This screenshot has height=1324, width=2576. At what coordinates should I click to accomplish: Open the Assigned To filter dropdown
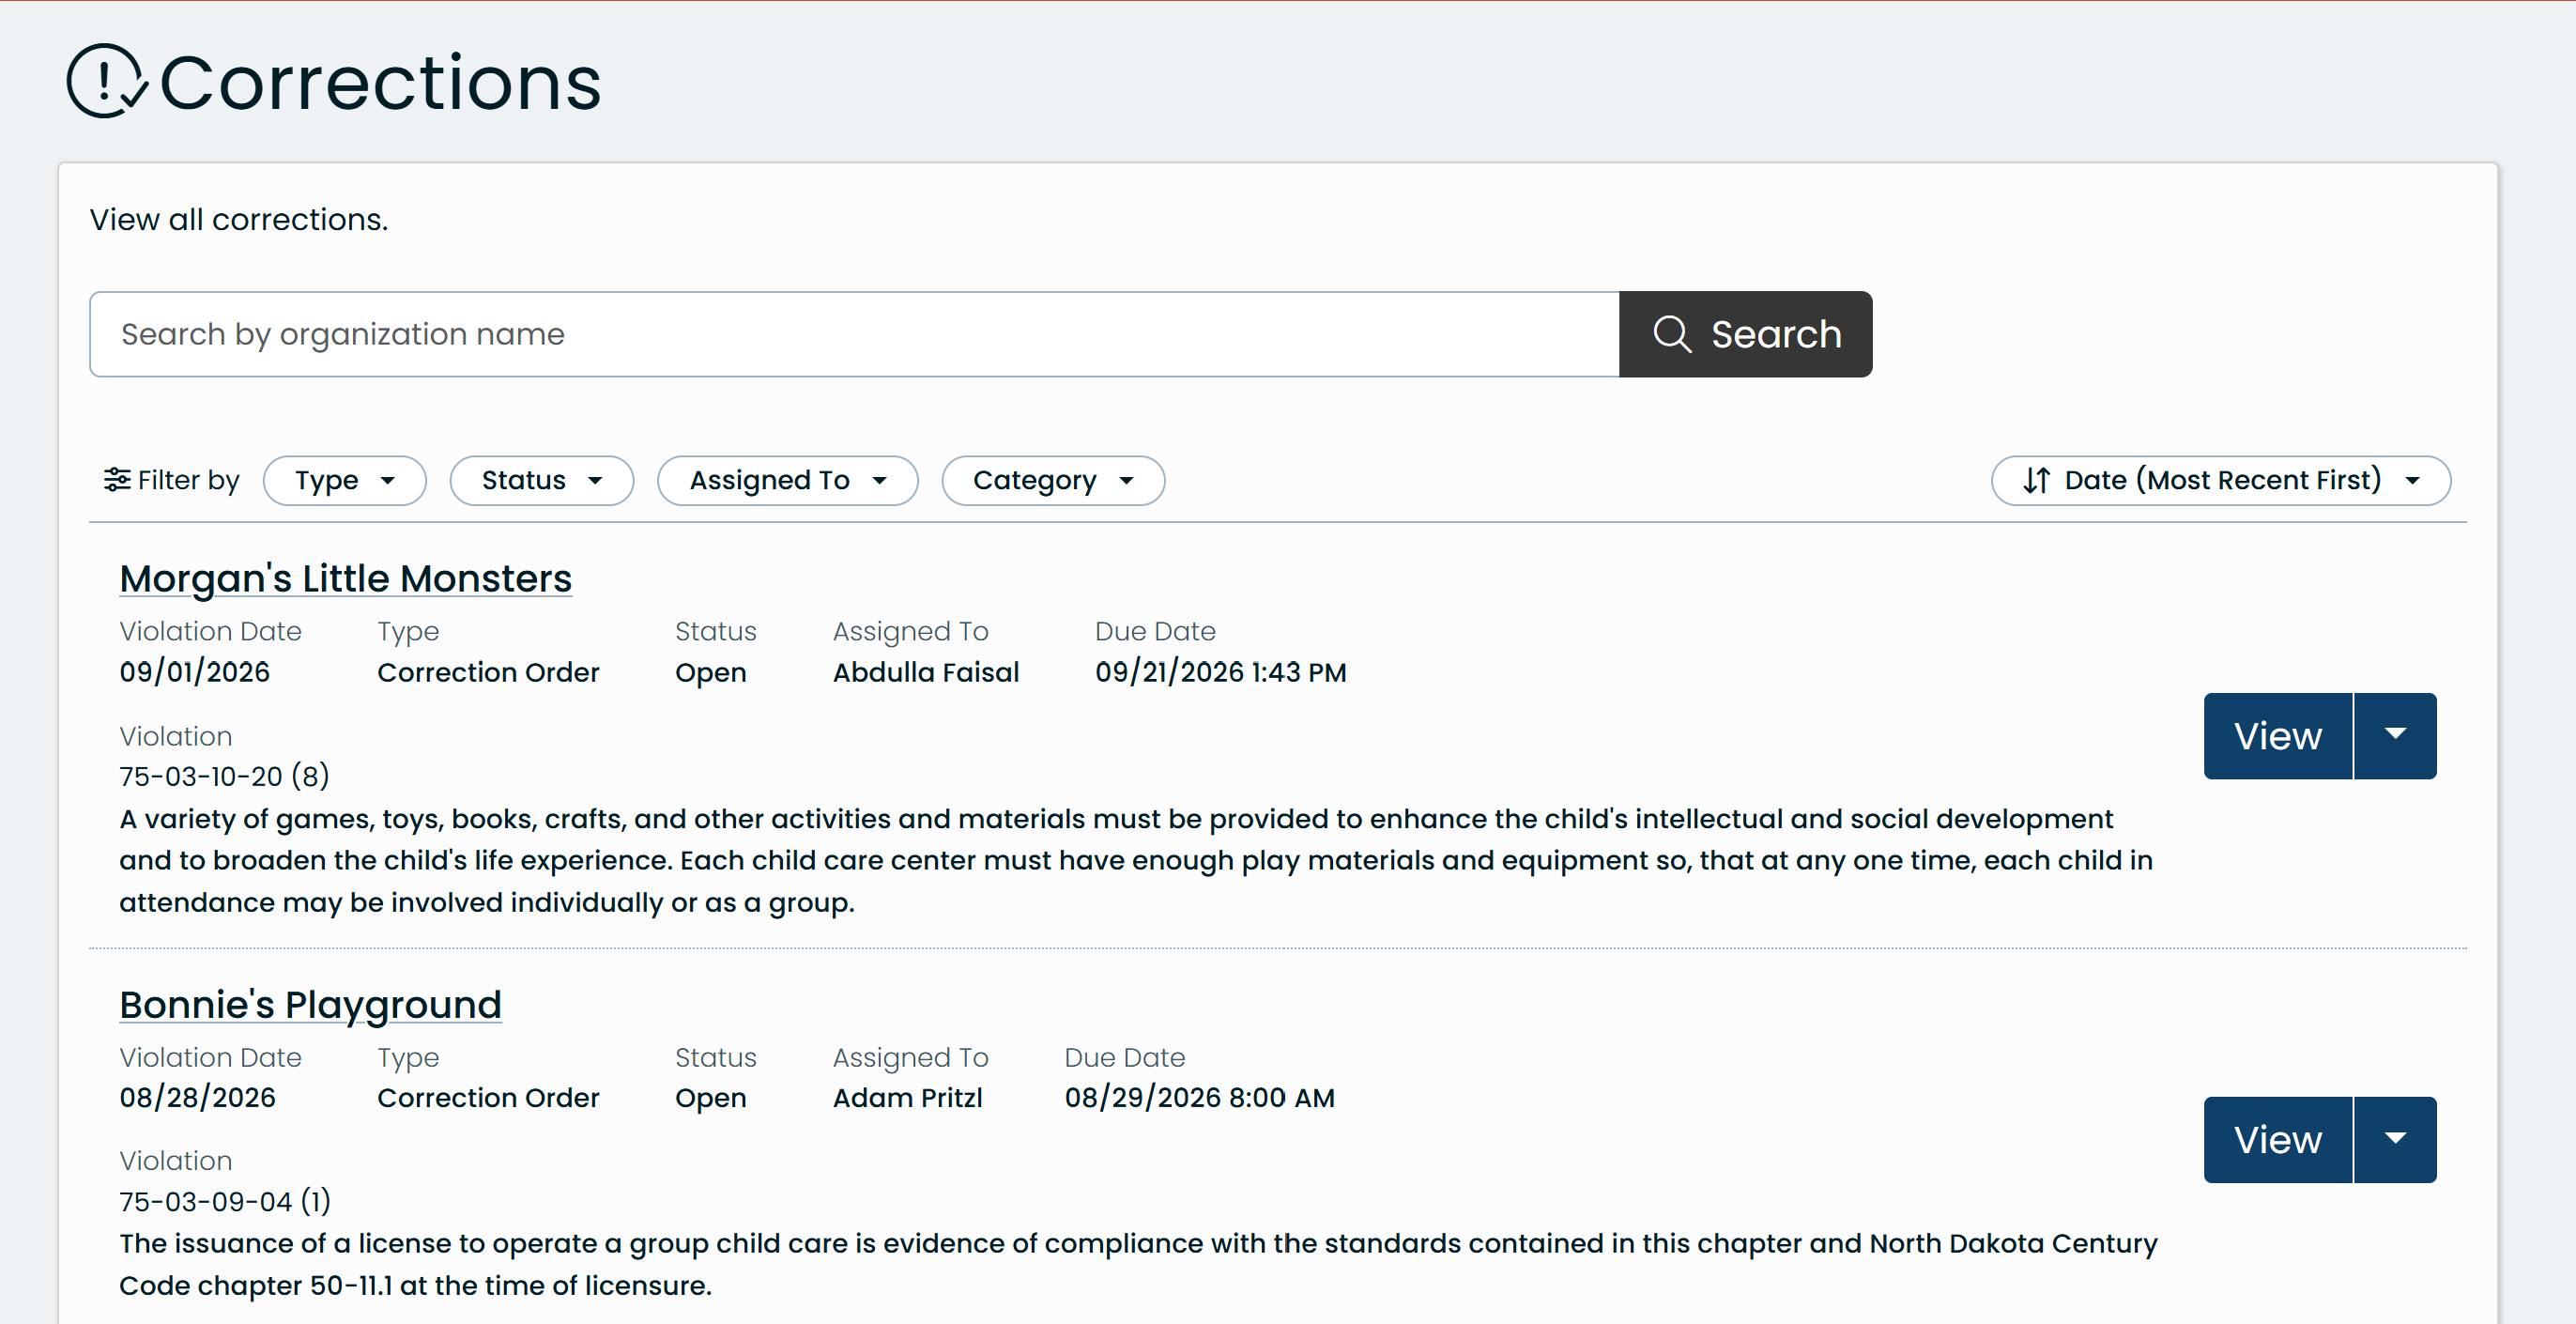pos(787,481)
